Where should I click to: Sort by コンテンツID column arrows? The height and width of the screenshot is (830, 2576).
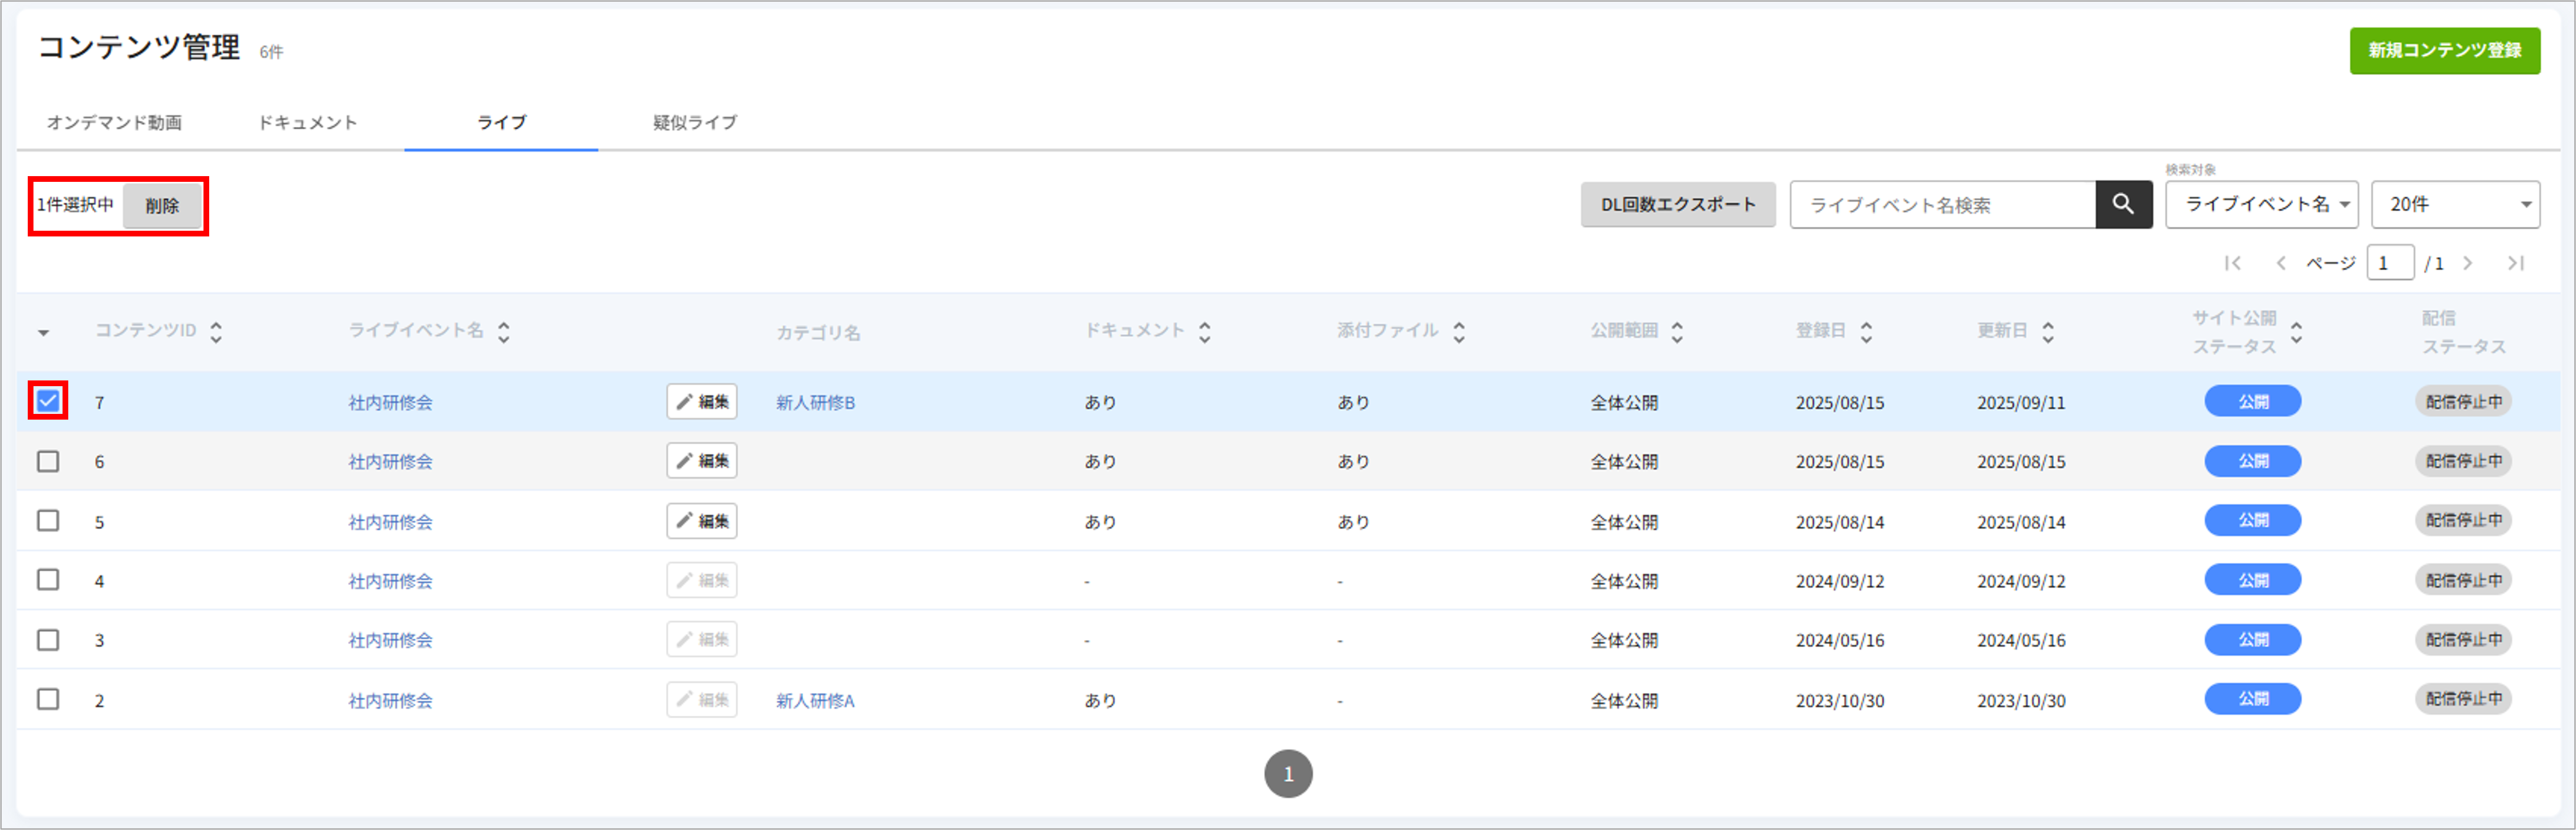click(x=216, y=332)
